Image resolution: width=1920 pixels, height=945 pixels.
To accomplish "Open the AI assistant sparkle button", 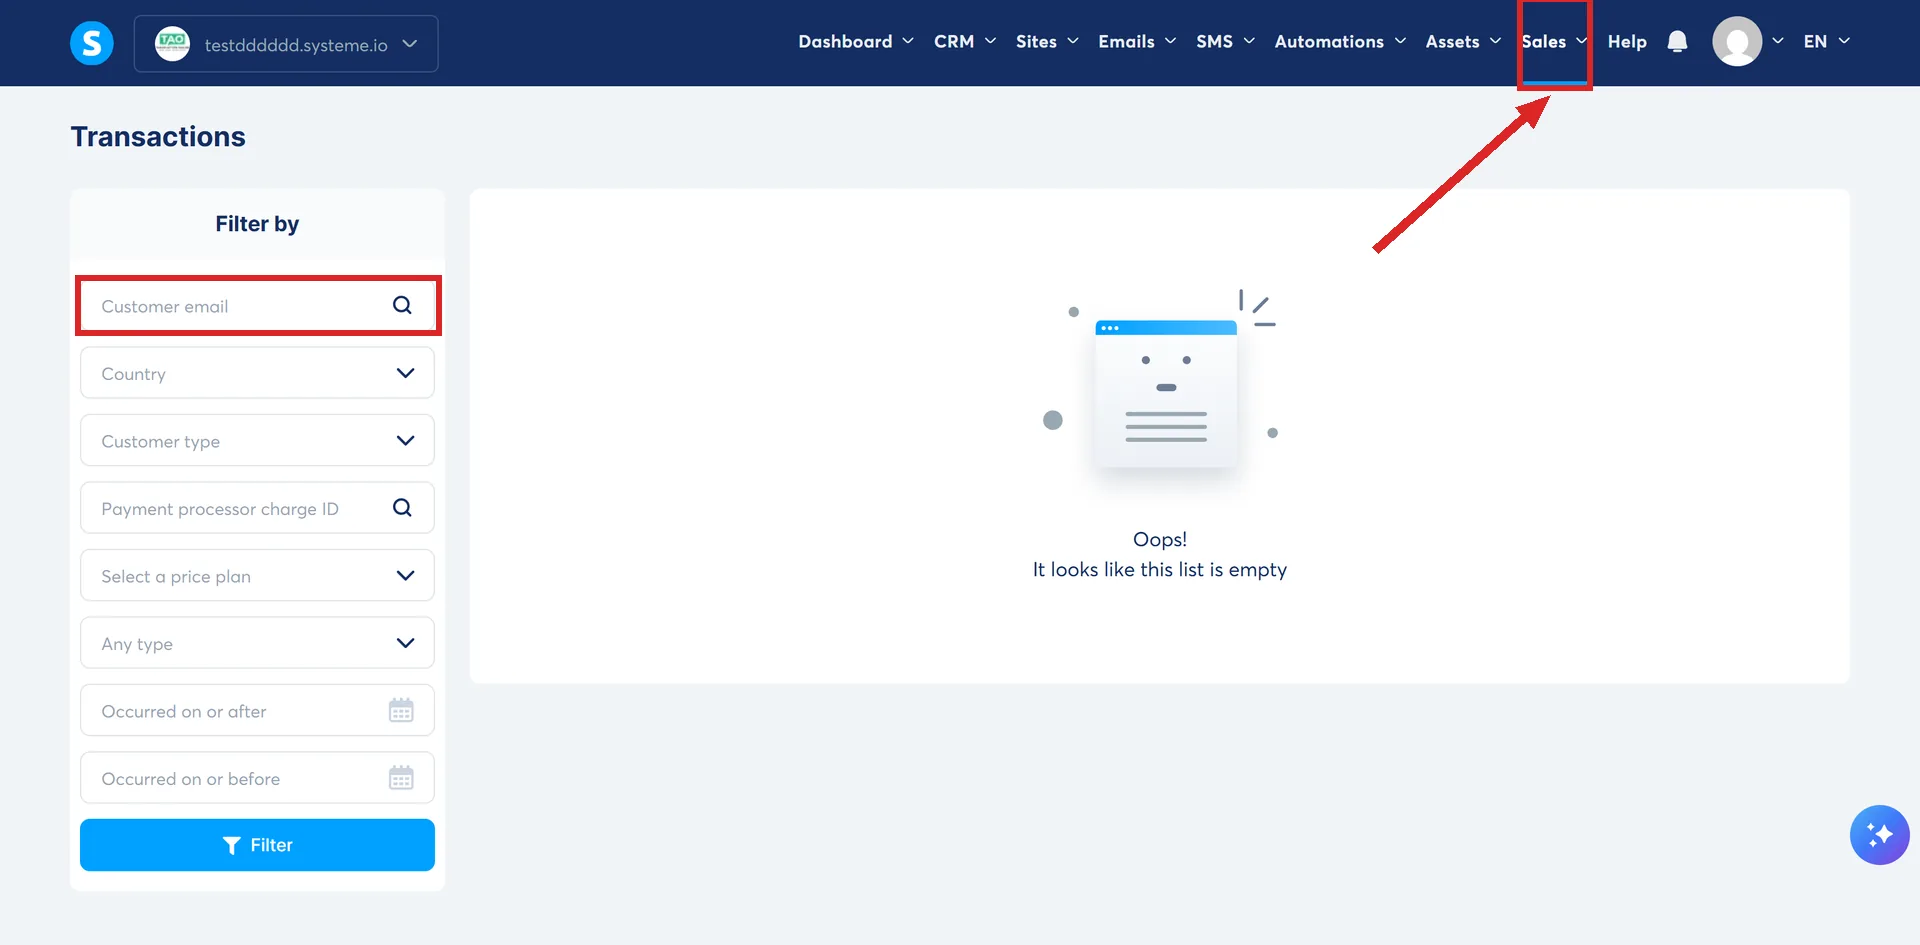I will 1879,835.
